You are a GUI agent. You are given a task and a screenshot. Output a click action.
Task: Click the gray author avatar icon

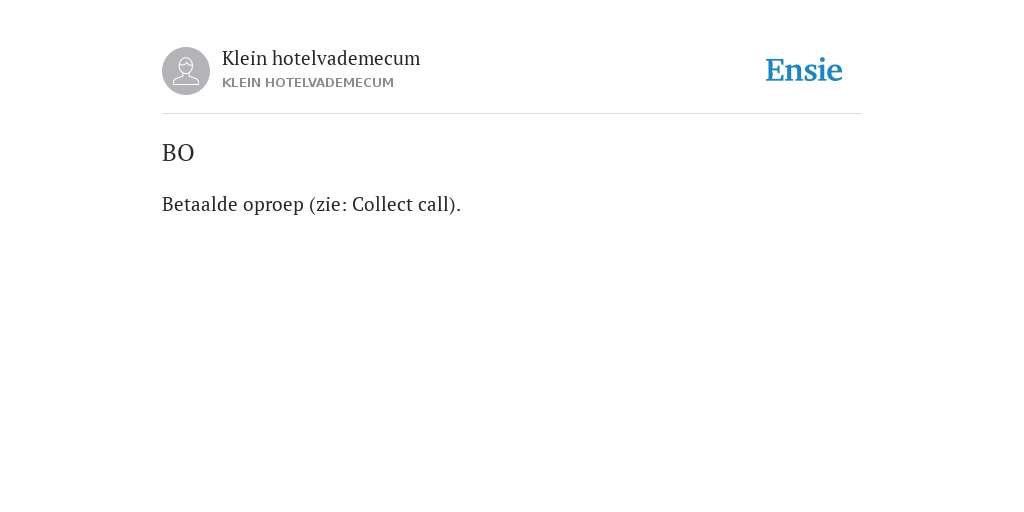(x=186, y=71)
